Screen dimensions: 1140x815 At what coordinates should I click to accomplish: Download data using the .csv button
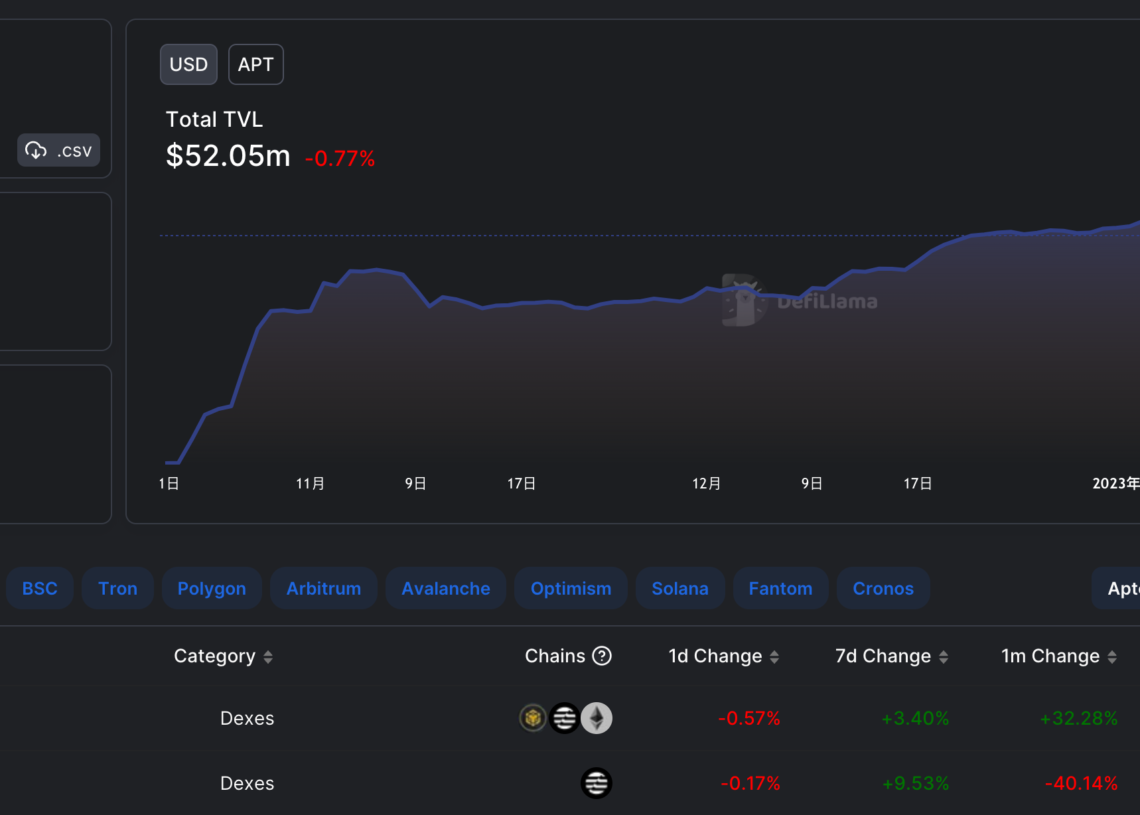(58, 150)
